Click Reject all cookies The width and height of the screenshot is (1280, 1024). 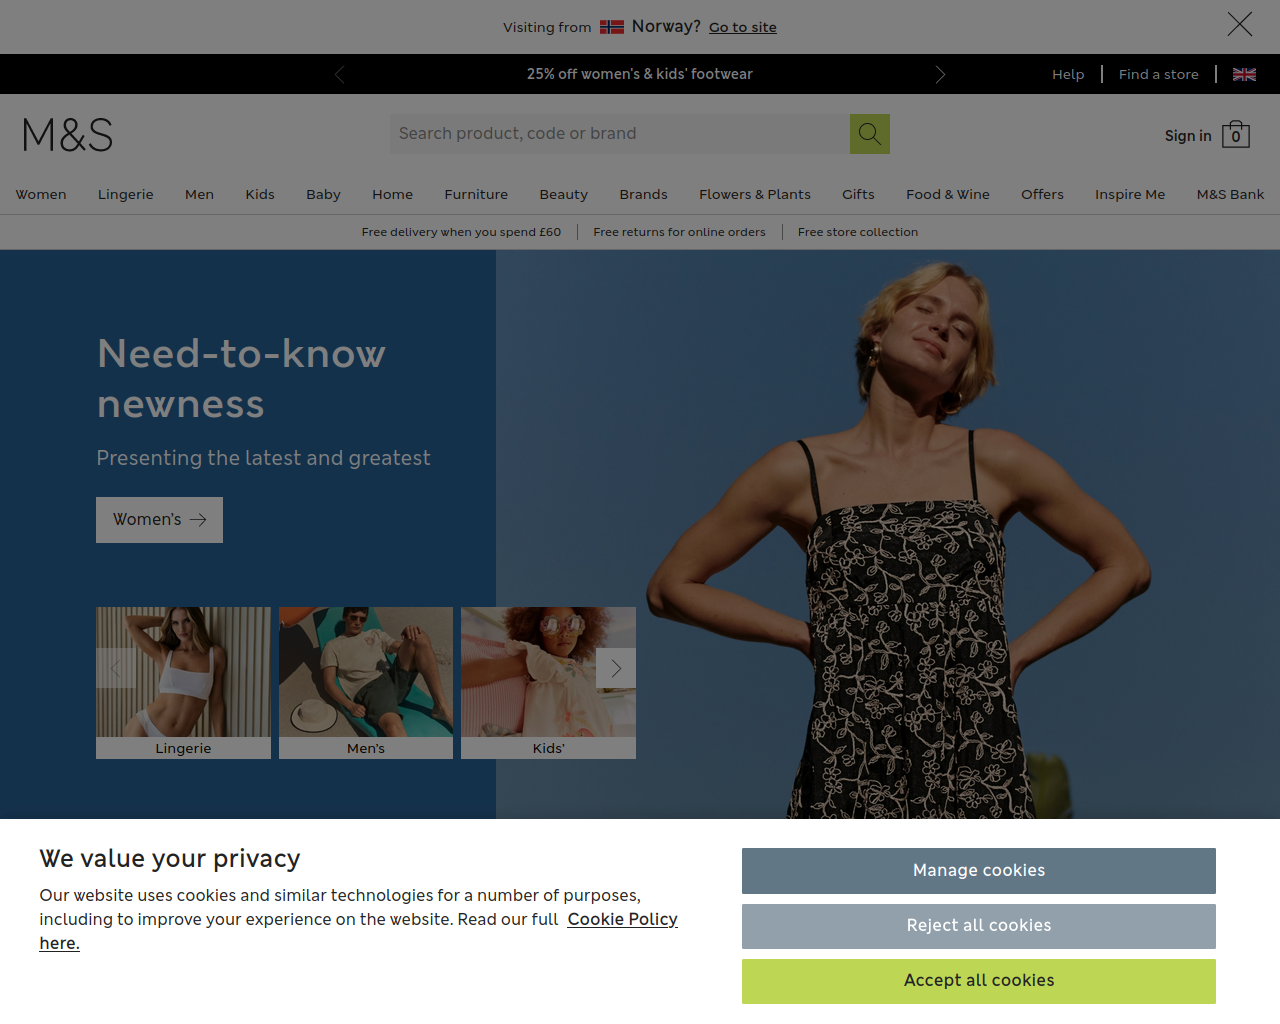click(979, 926)
